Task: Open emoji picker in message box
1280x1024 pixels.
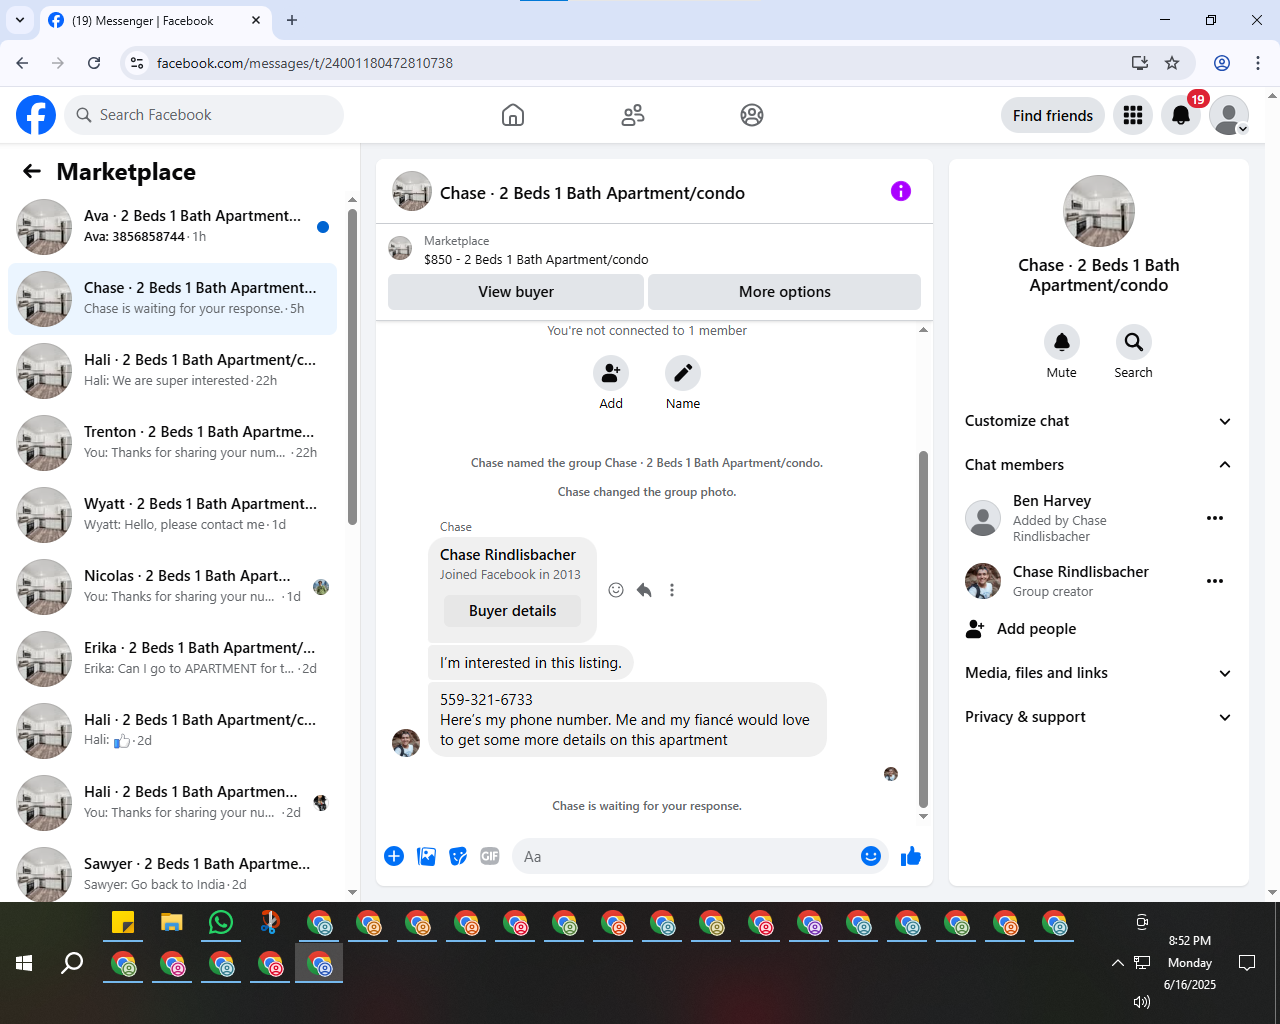Action: (871, 856)
